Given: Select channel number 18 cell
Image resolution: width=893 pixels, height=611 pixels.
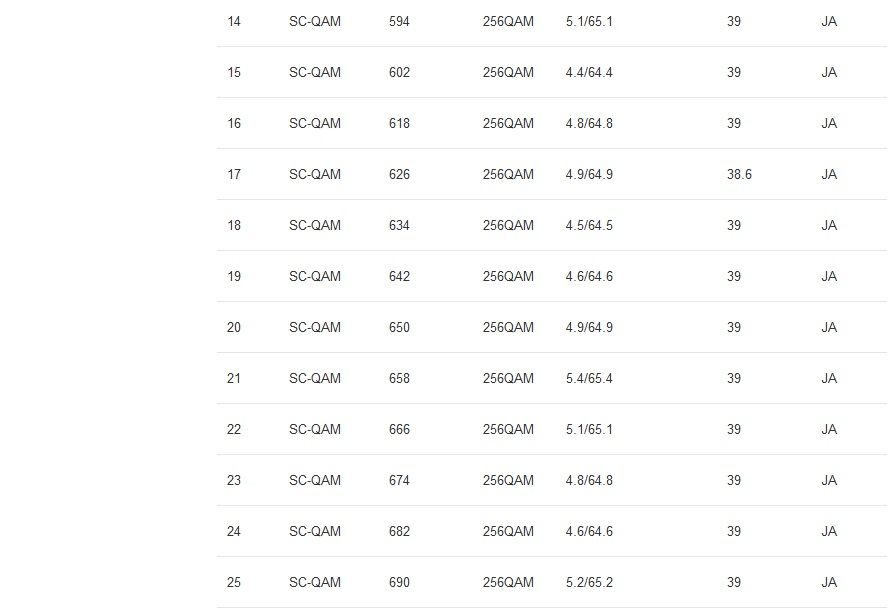Looking at the screenshot, I should tap(234, 225).
